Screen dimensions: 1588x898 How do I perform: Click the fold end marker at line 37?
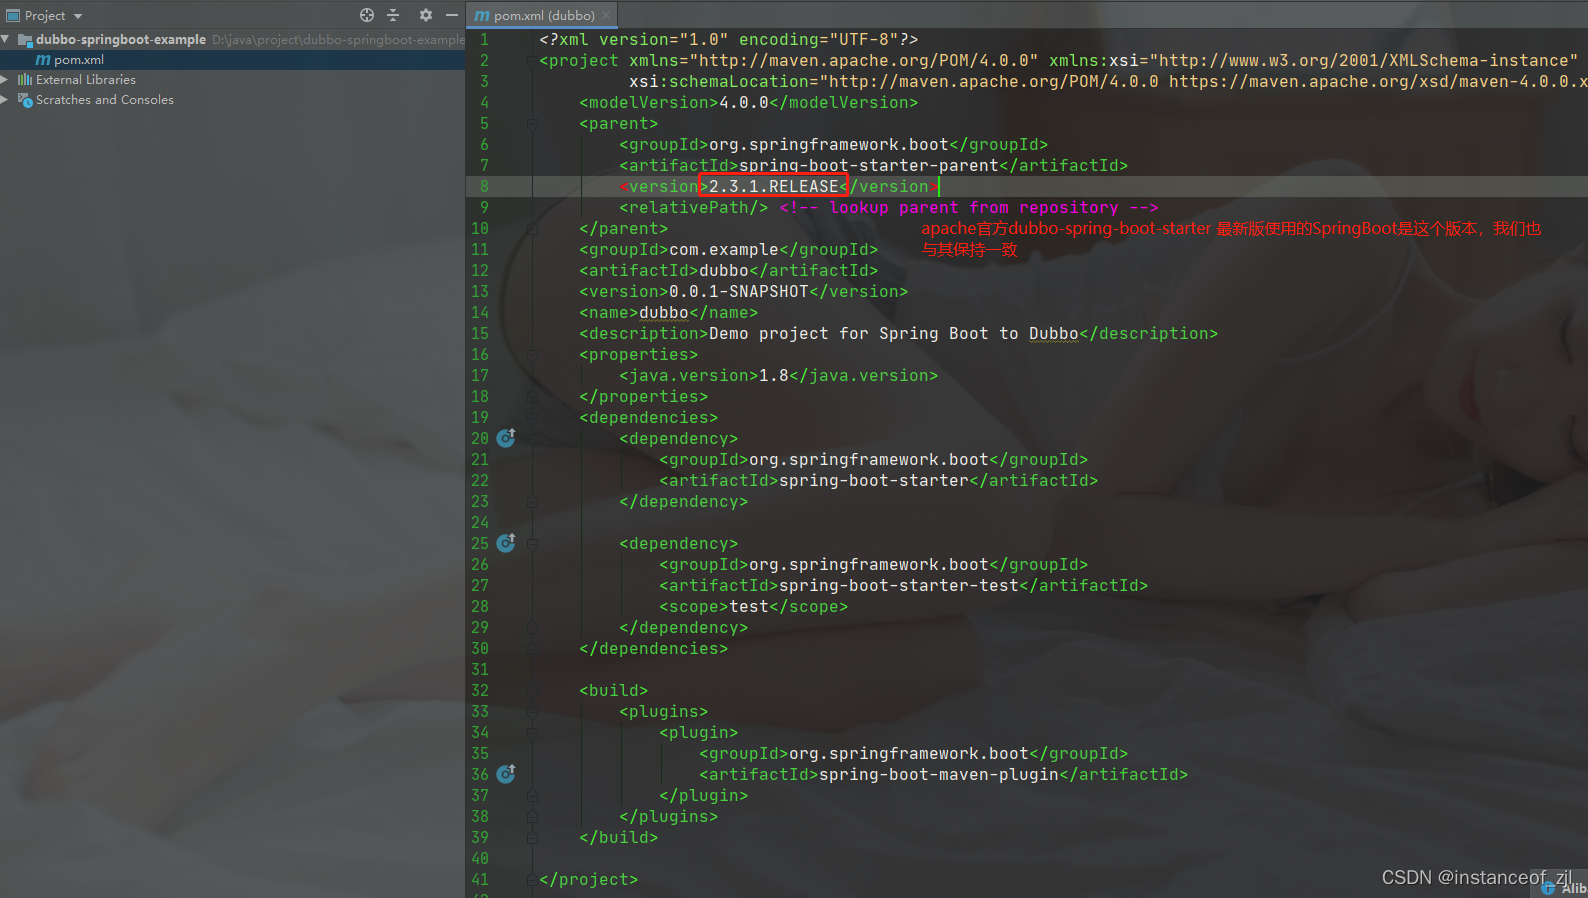(x=532, y=796)
